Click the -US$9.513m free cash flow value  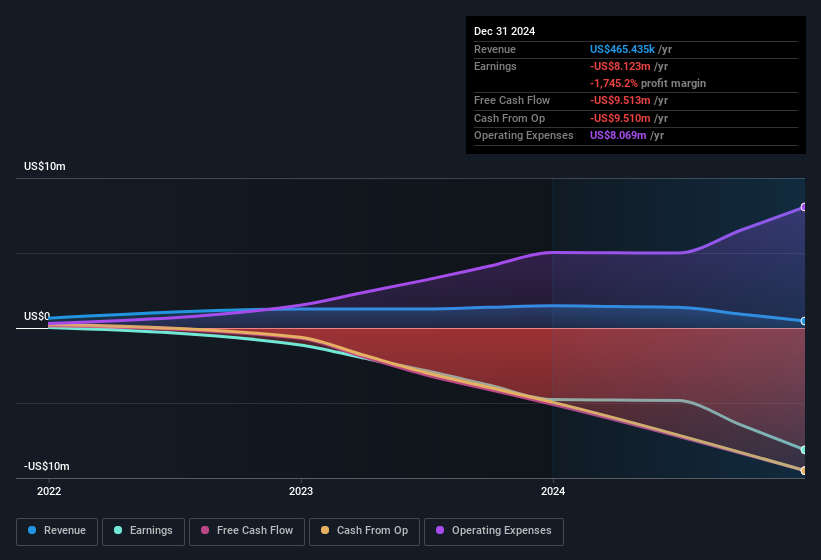(620, 100)
